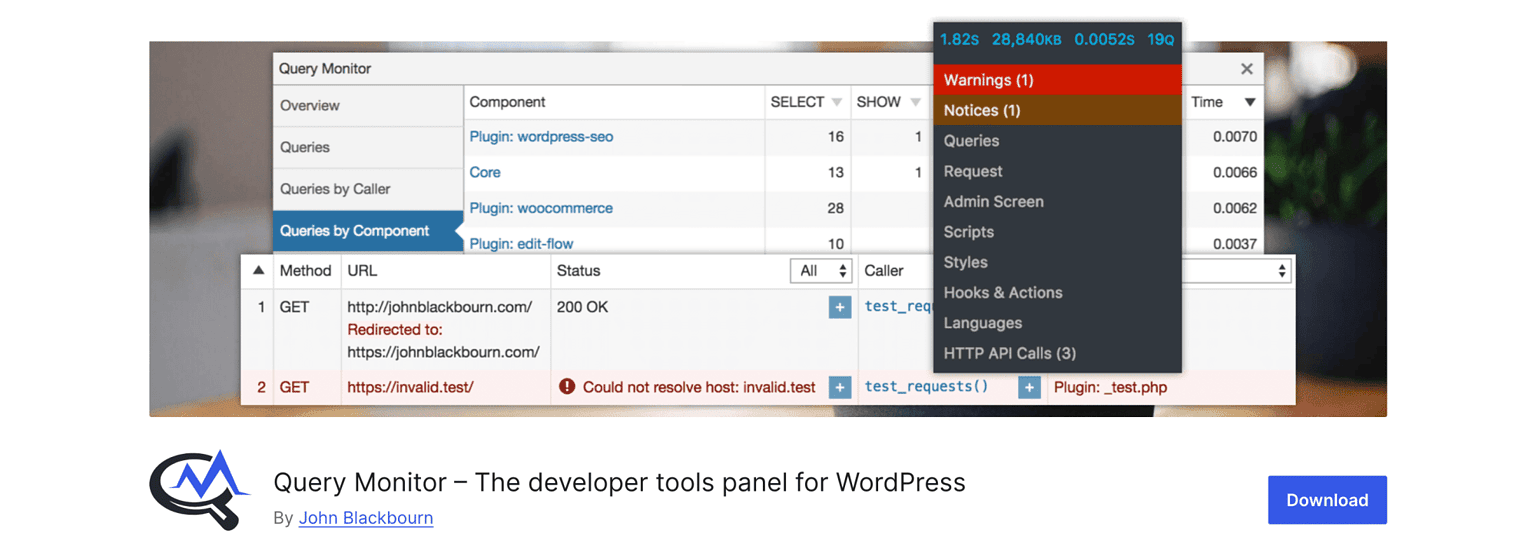Screen dimensions: 1535x560
Task: Click the Plugin: woocommerce component link
Action: (x=540, y=208)
